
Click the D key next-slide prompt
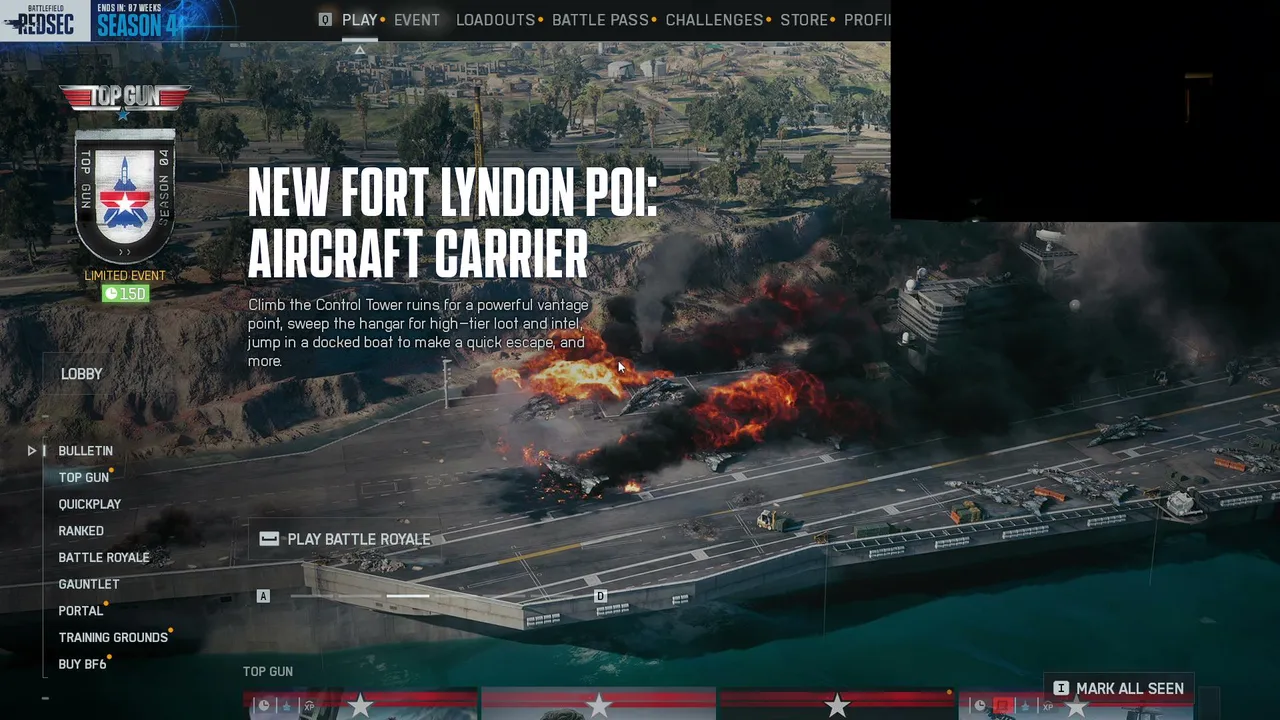click(x=600, y=596)
